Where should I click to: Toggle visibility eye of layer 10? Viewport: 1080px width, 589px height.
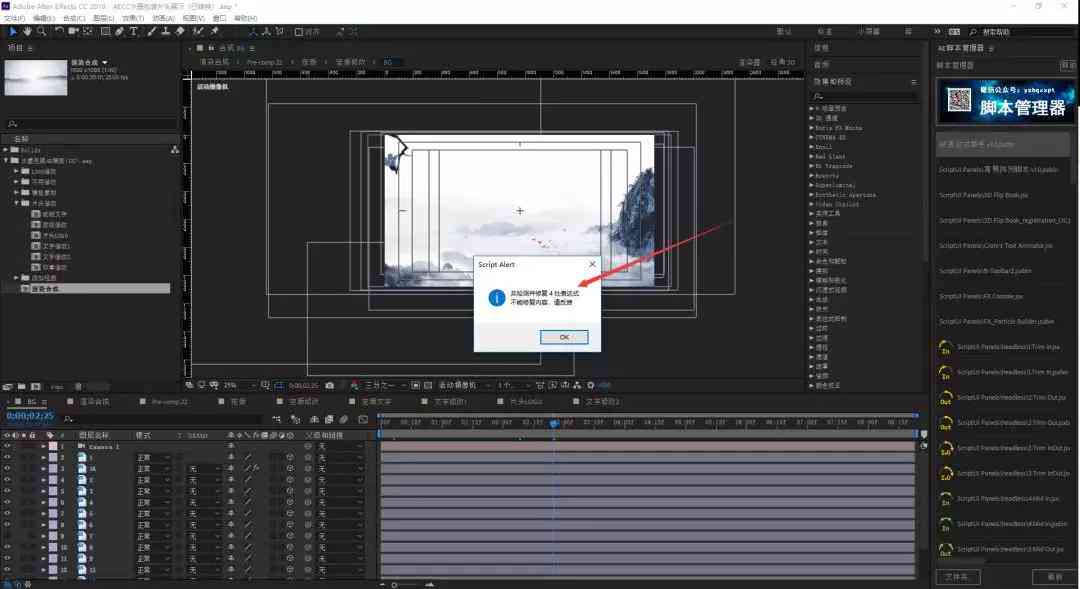pos(7,548)
